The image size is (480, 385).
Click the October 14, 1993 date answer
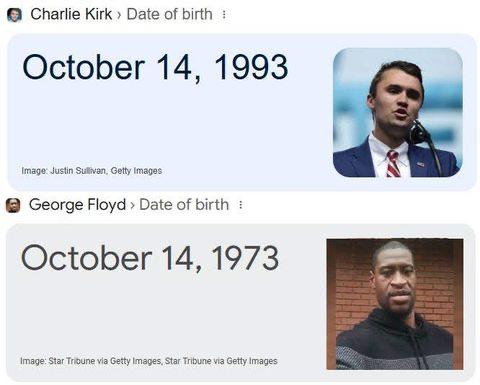click(155, 68)
